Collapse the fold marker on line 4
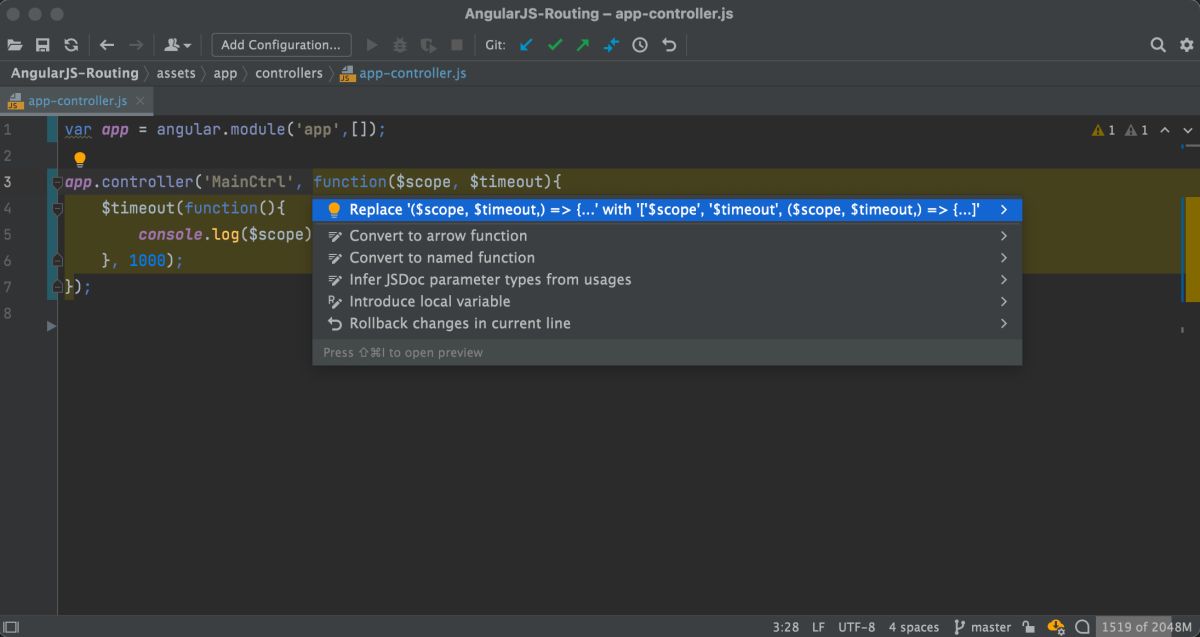Screen dimensions: 1200x637 pos(57,208)
